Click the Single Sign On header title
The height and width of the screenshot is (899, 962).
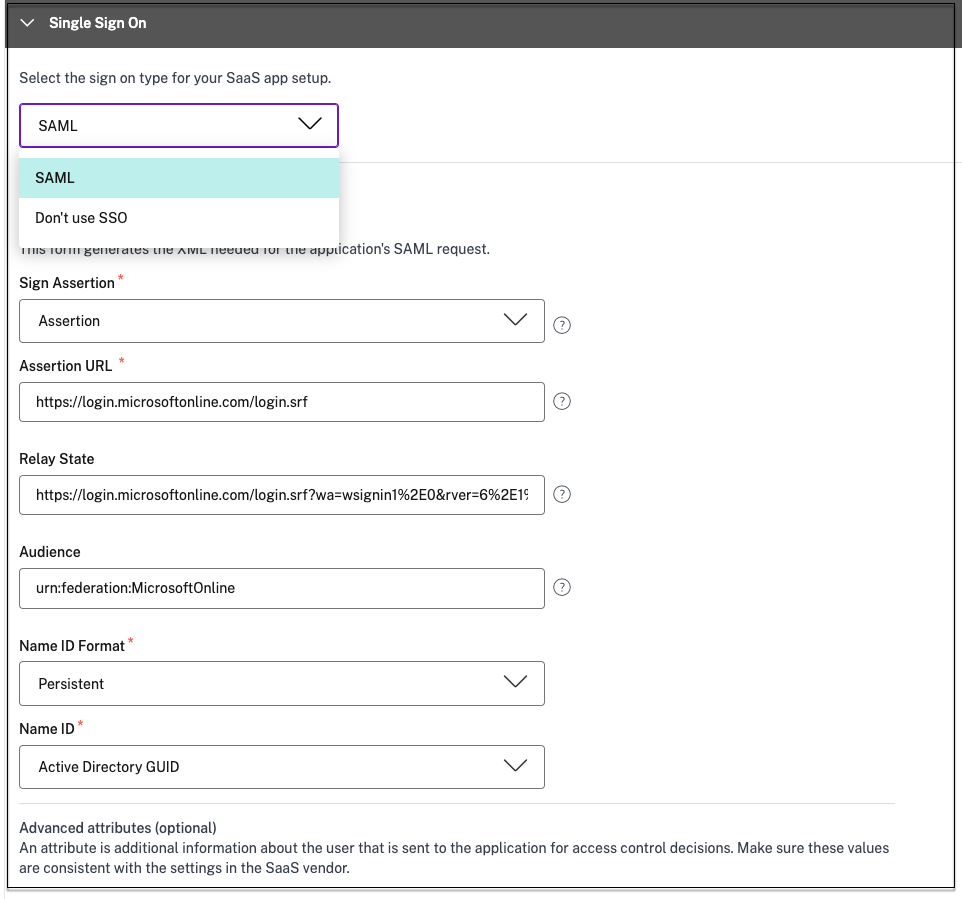[x=97, y=23]
